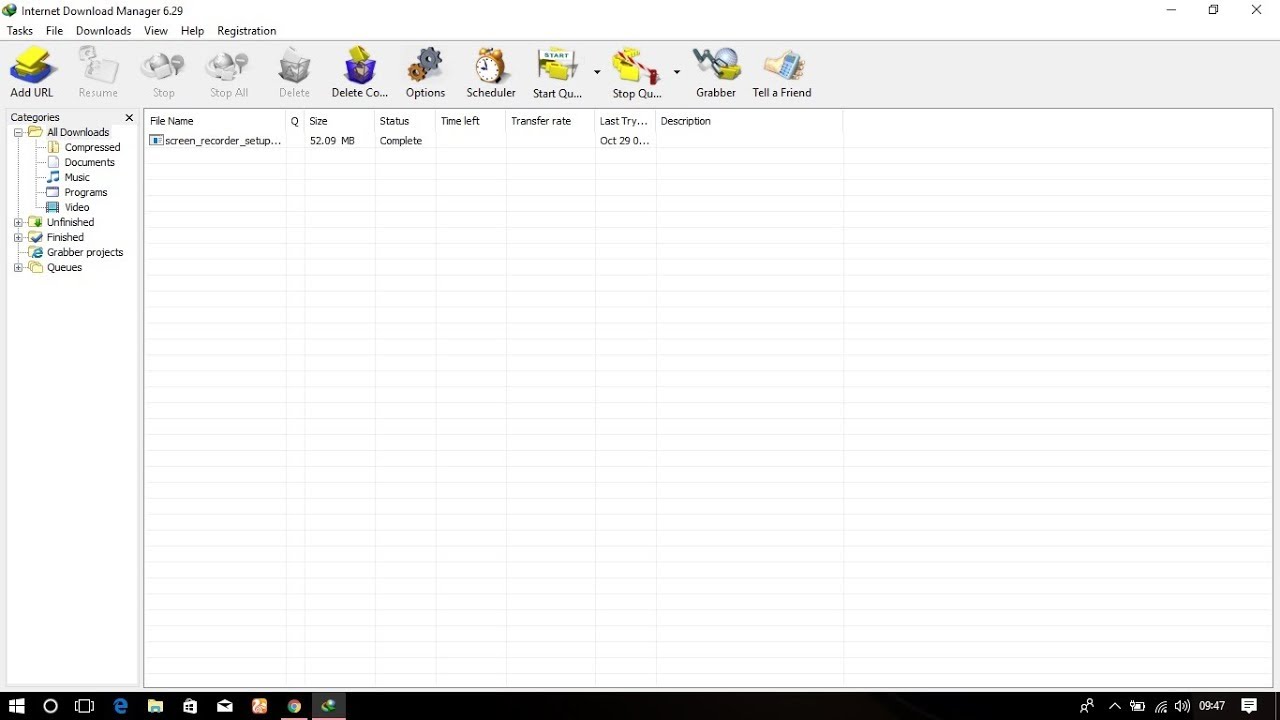Click the Stop All toolbar icon
The height and width of the screenshot is (720, 1280).
point(228,72)
